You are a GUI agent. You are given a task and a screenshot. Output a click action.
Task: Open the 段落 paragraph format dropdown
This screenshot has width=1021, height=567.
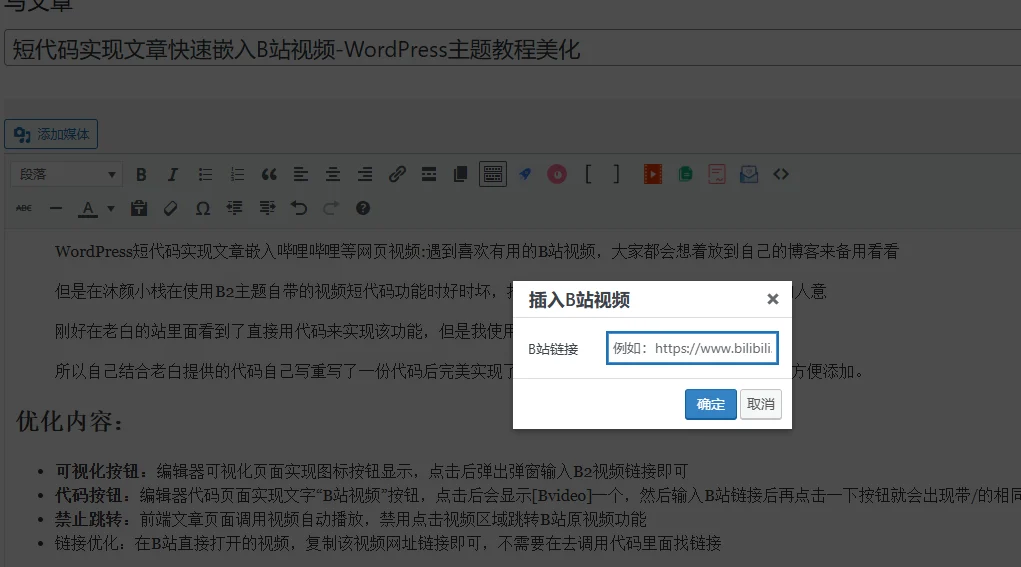coord(66,174)
